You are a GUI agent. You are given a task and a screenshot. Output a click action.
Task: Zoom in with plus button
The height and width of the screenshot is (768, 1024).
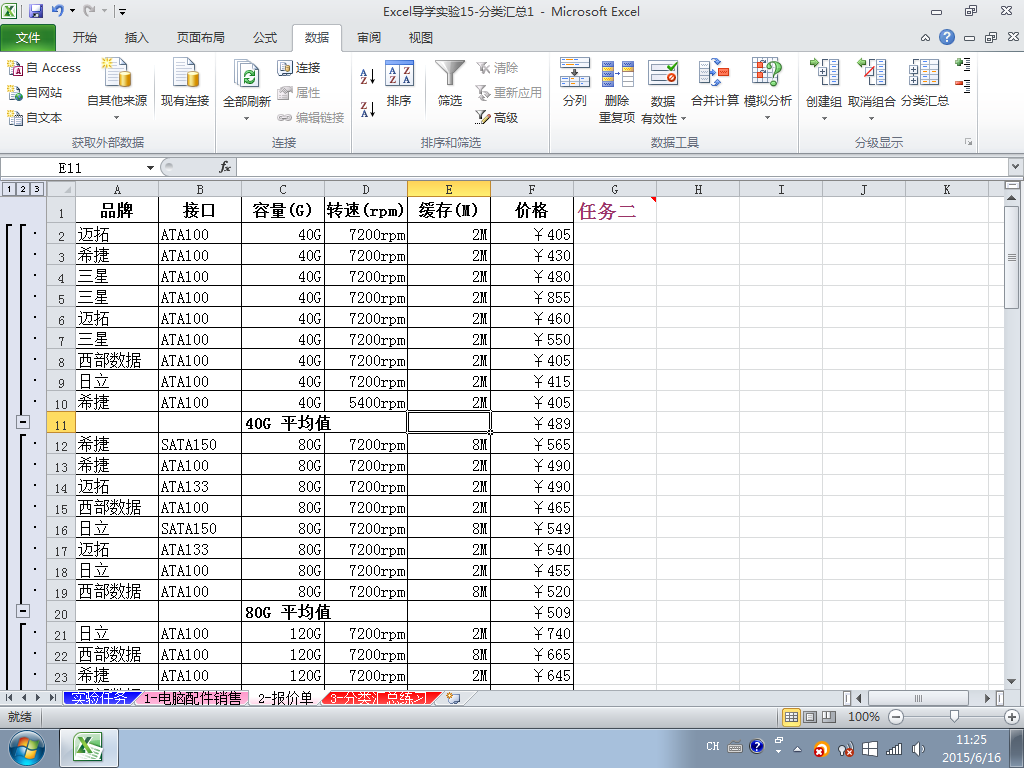1012,717
